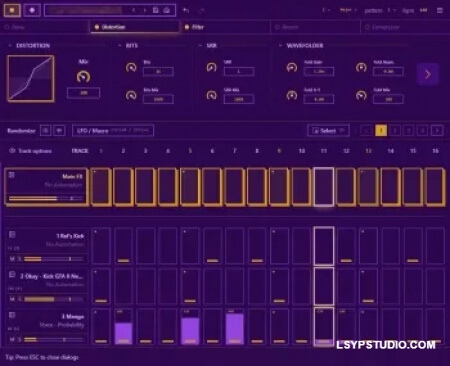The width and height of the screenshot is (450, 366).
Task: Select step page 4
Action: [x=423, y=130]
